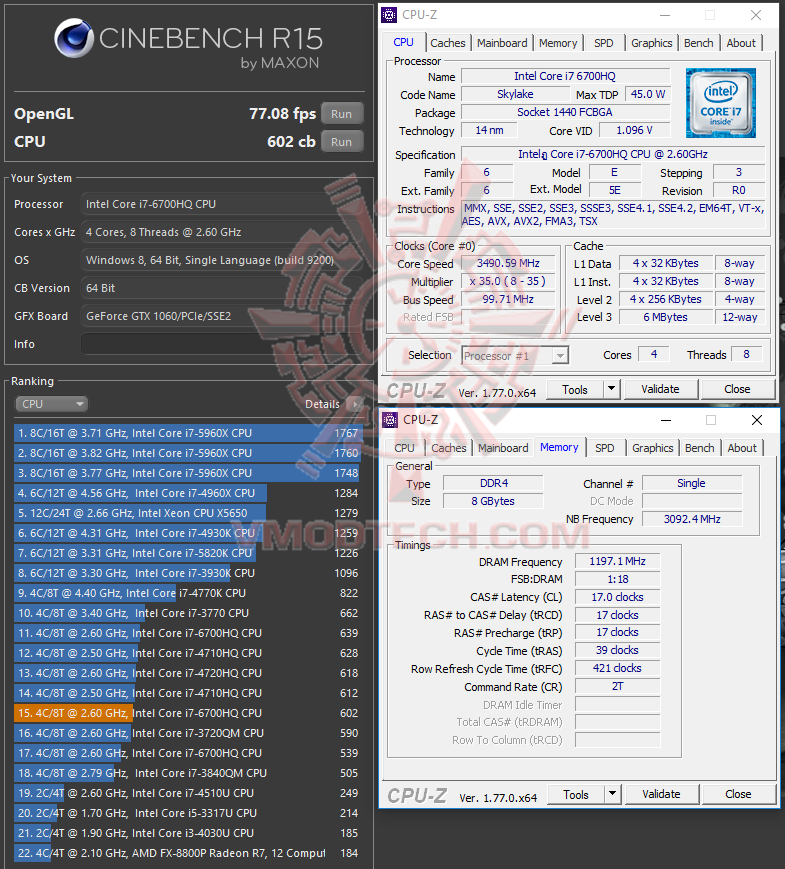Select ranking row 5 Xeon X5650

pos(188,513)
